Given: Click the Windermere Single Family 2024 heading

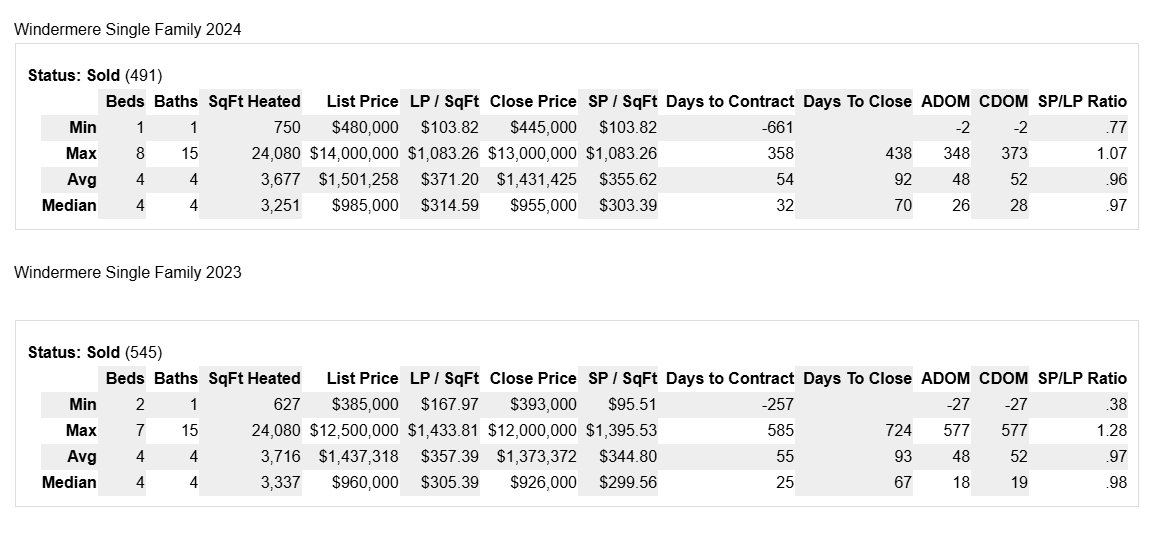Looking at the screenshot, I should (127, 30).
